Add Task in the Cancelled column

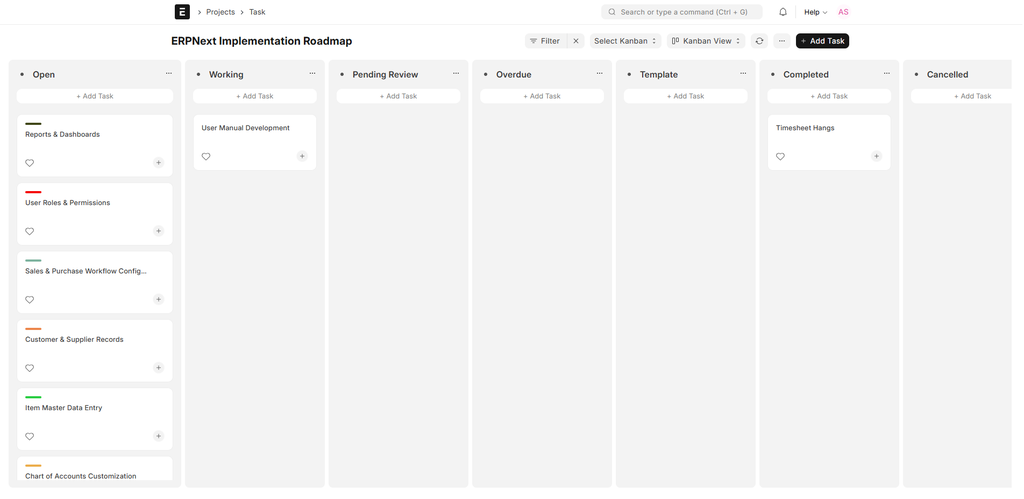tap(961, 96)
